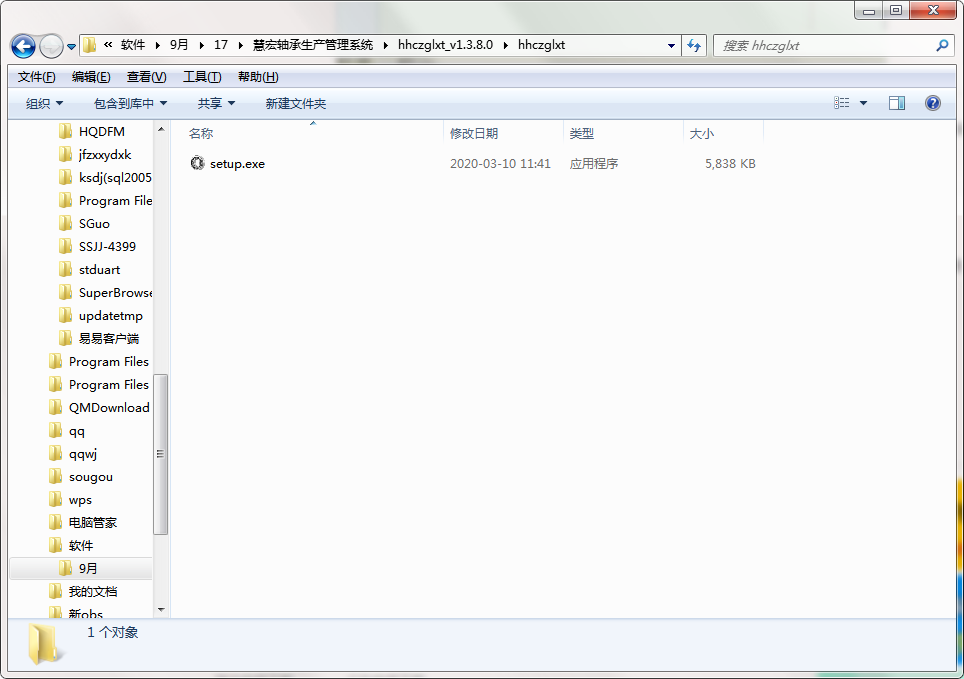
Task: Click the Back navigation arrow button
Action: pyautogui.click(x=23, y=46)
